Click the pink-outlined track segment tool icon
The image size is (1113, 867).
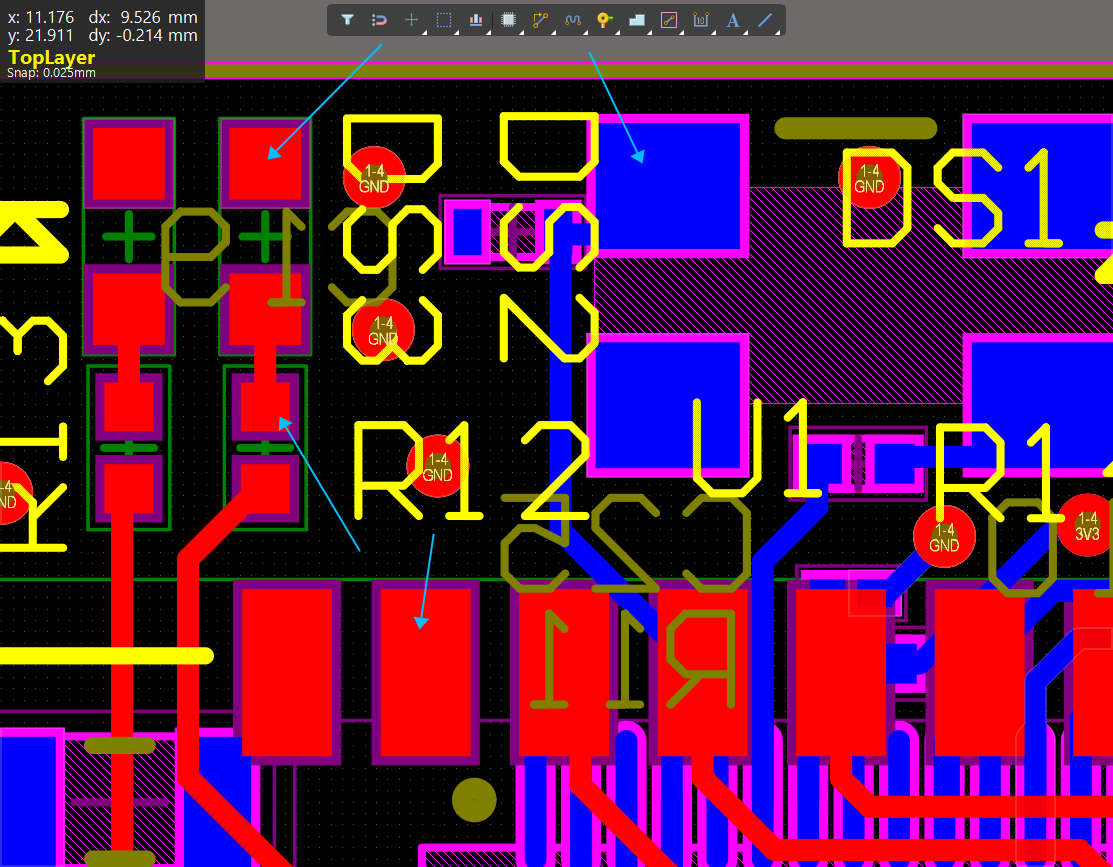[x=669, y=20]
